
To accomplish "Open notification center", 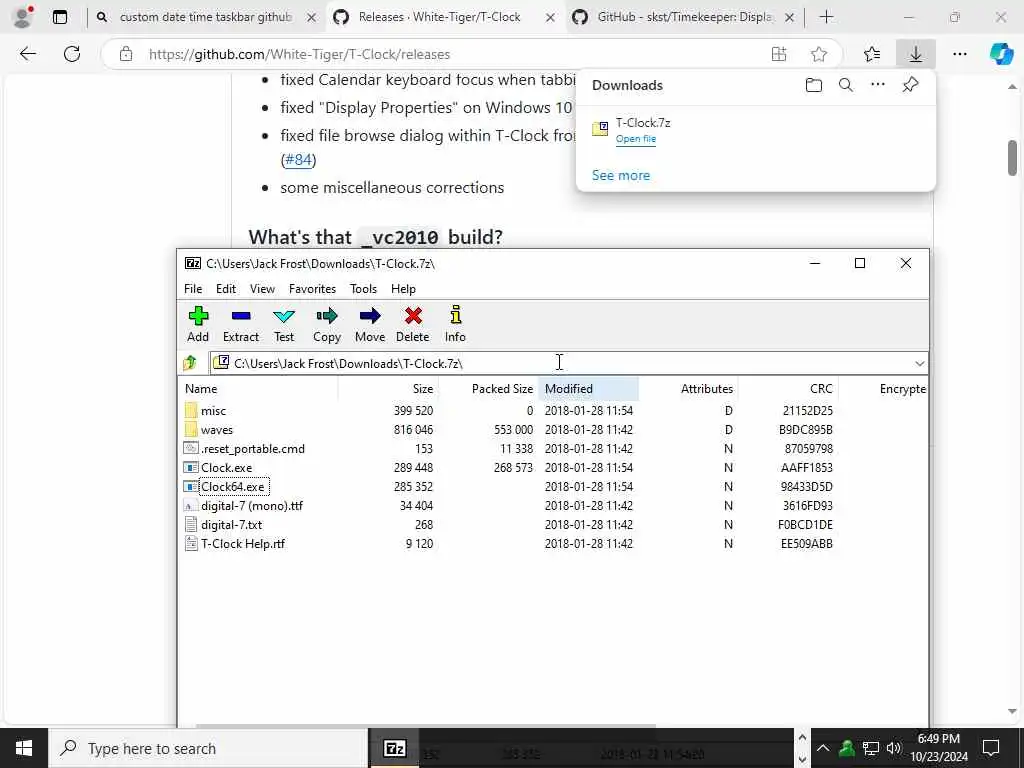I will [x=991, y=748].
